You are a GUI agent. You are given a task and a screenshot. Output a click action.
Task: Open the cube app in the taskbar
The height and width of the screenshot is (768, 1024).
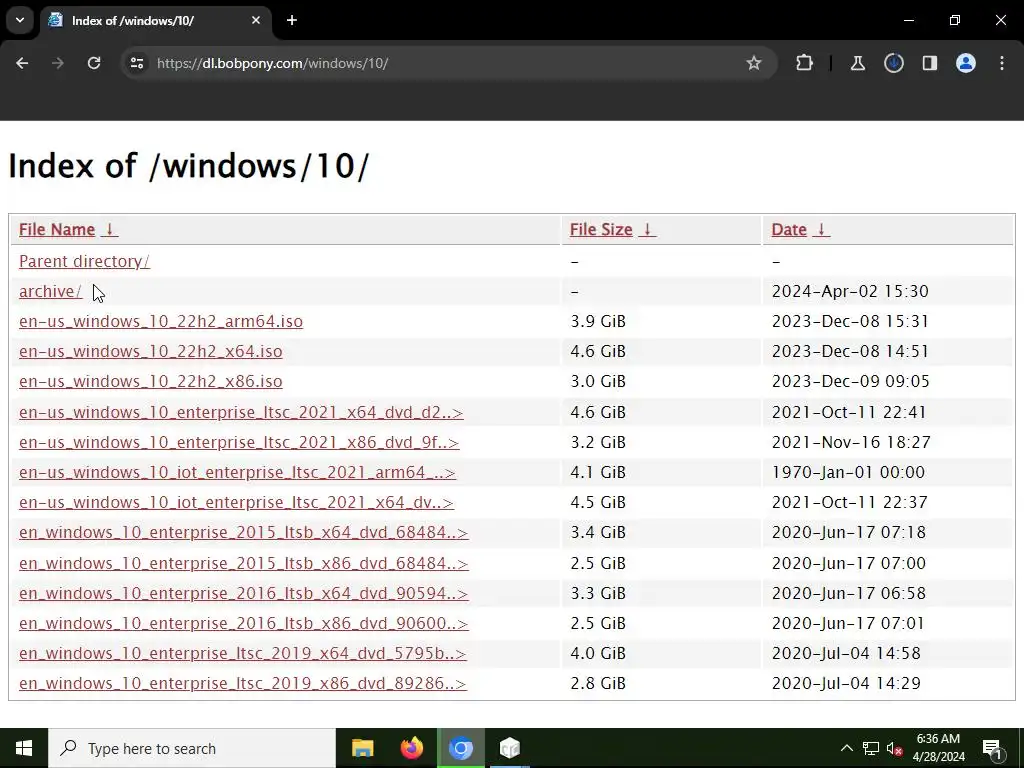[509, 748]
